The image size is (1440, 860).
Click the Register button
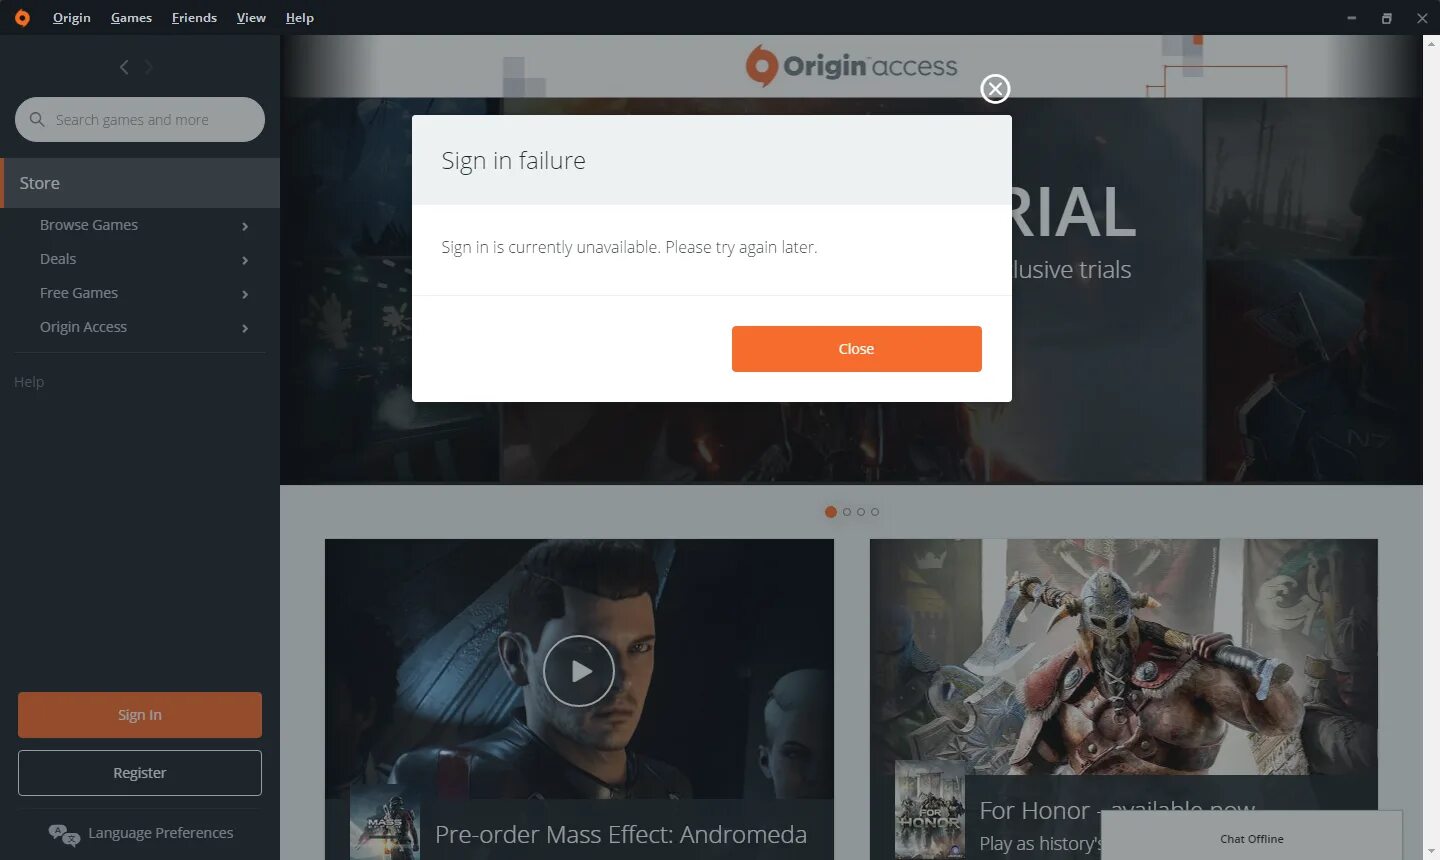(140, 773)
